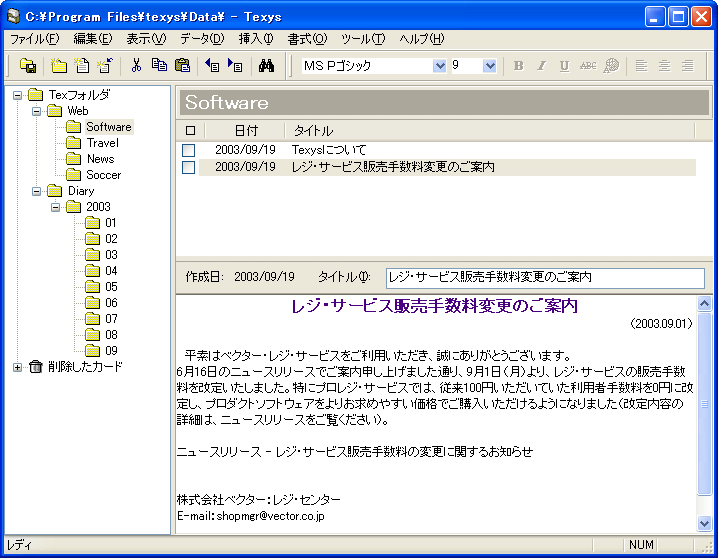Image resolution: width=718 pixels, height=558 pixels.
Task: Open the 挿入(I) menu
Action: point(256,39)
